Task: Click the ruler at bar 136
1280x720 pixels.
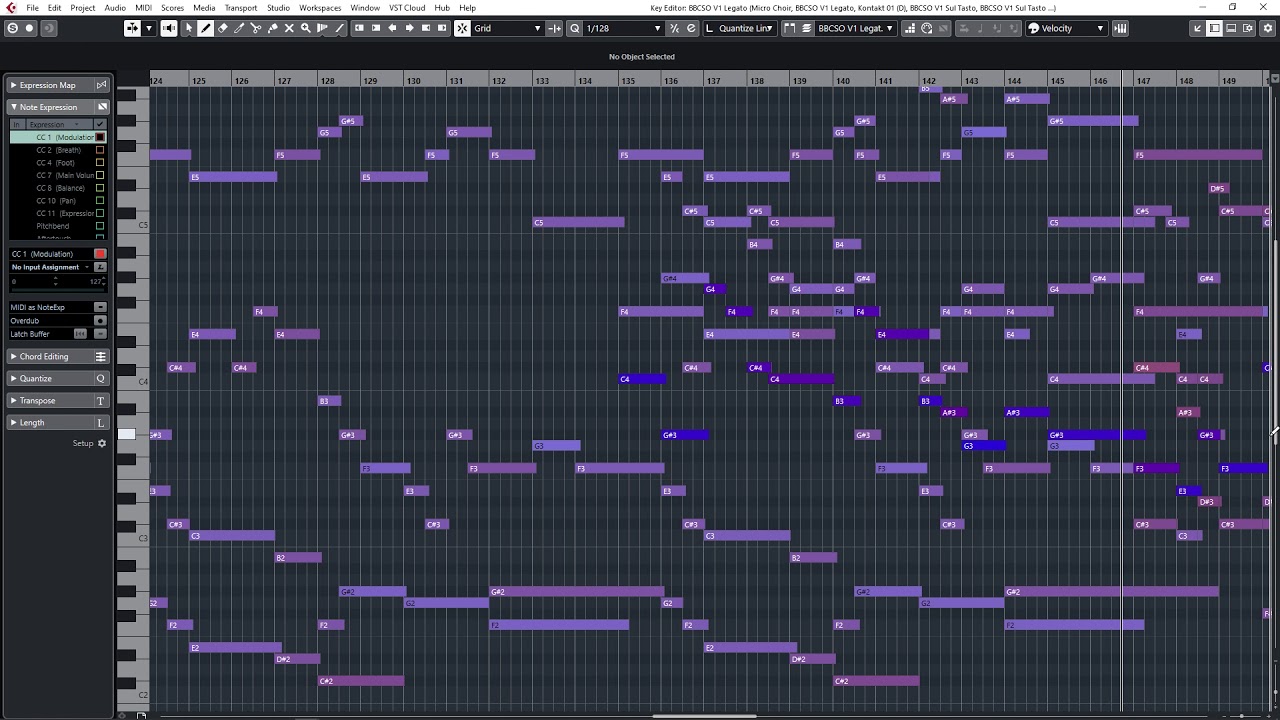Action: (x=671, y=80)
